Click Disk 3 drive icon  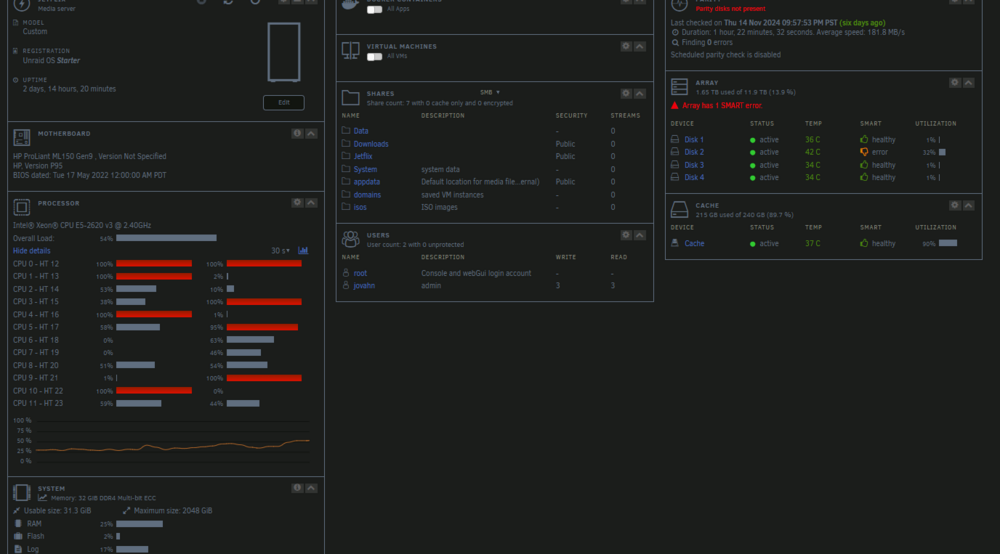675,164
